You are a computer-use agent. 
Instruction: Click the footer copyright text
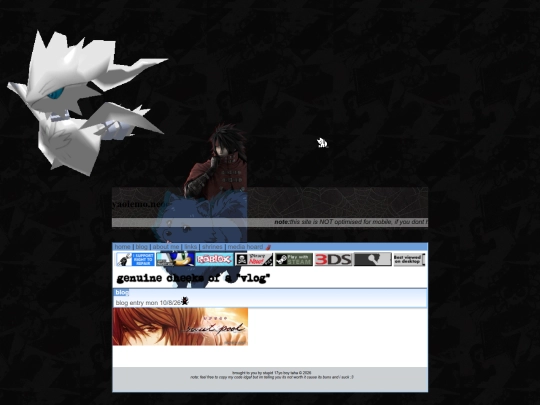(272, 373)
